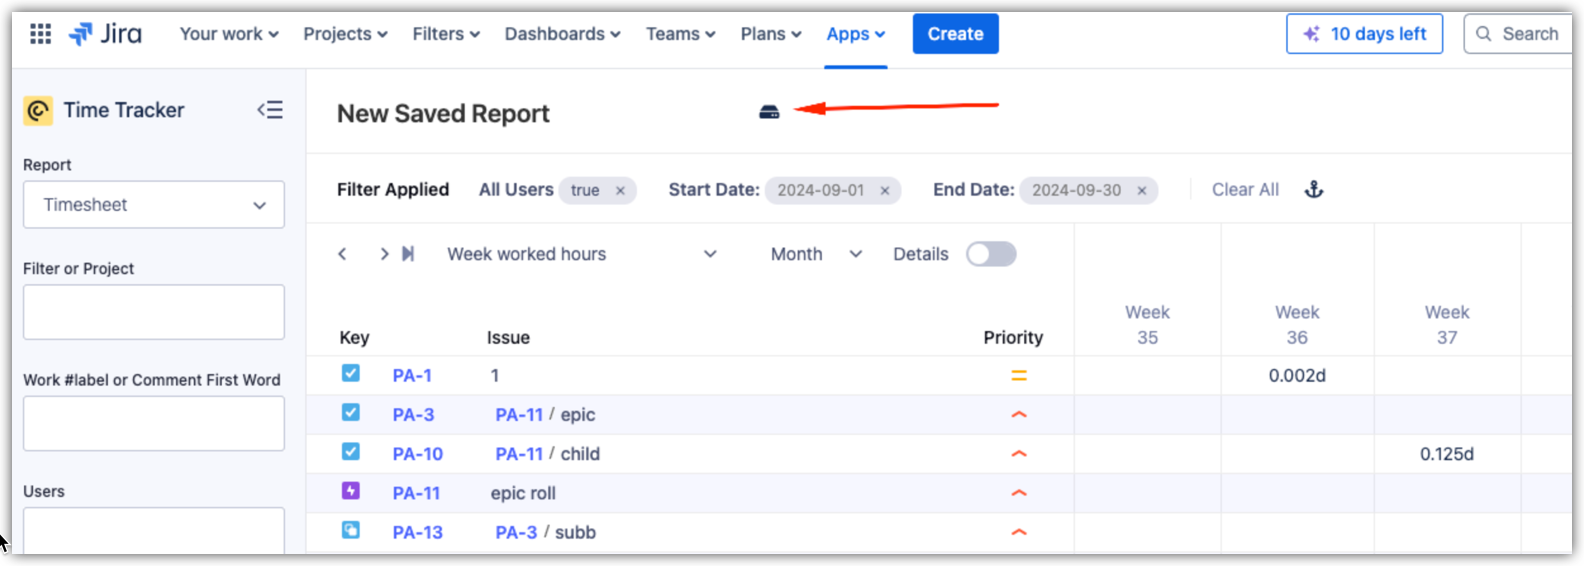This screenshot has height=566, width=1584.
Task: Open the Dashboards menu
Action: pos(562,34)
